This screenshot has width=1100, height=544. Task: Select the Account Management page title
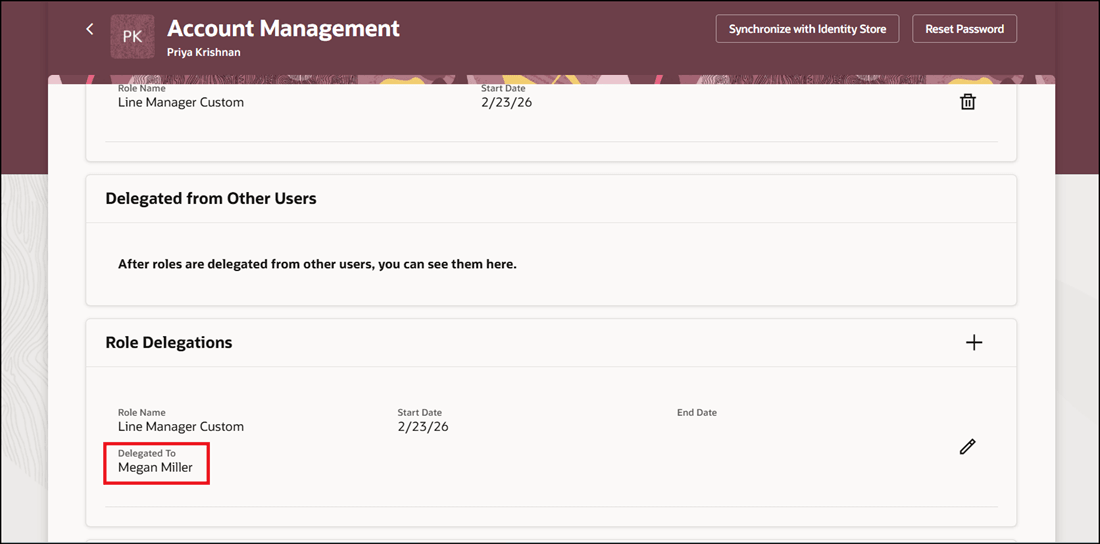[x=283, y=28]
